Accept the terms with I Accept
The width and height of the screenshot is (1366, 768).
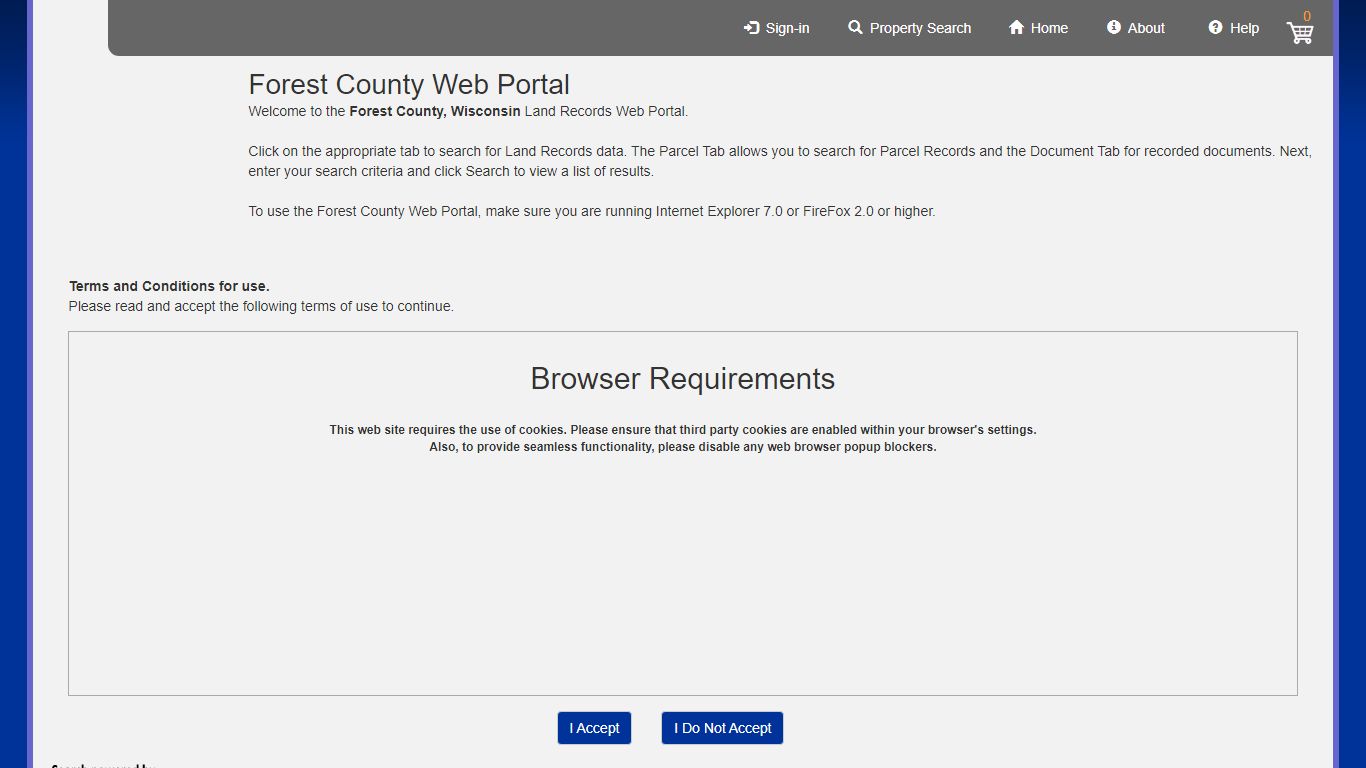[595, 728]
